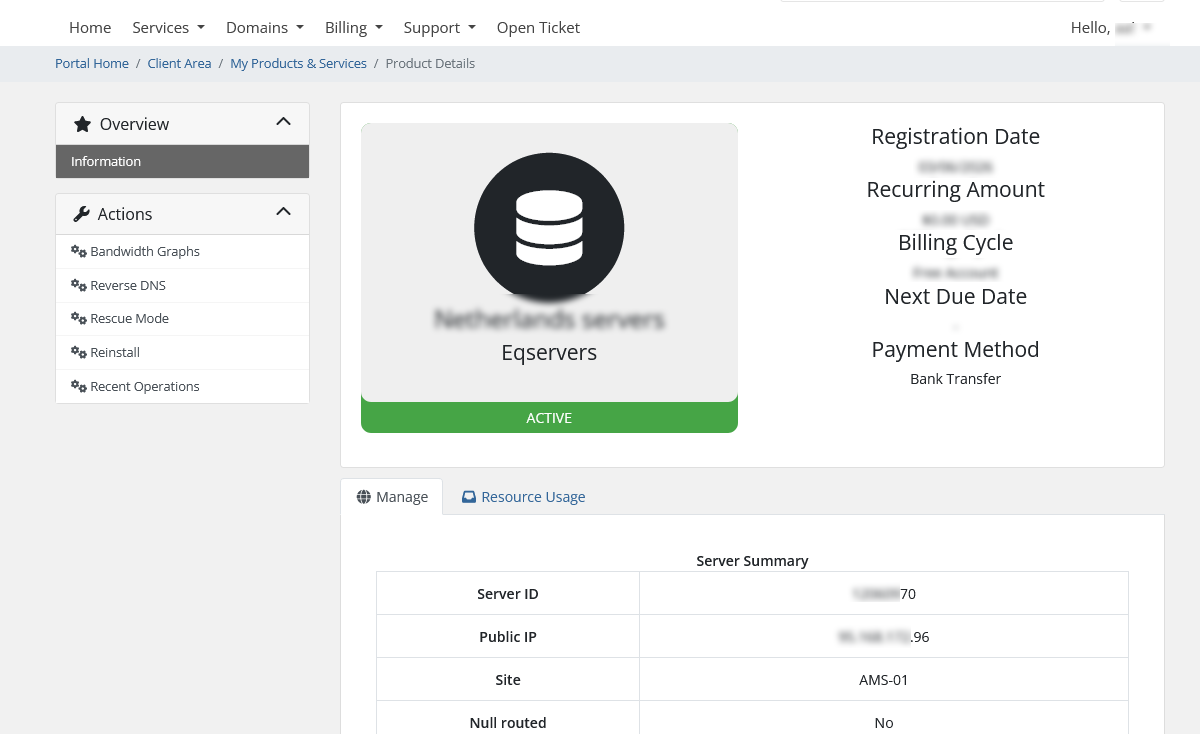Click the gears icon next to Reverse DNS
Screen dimensions: 1200x734
pyautogui.click(x=79, y=285)
